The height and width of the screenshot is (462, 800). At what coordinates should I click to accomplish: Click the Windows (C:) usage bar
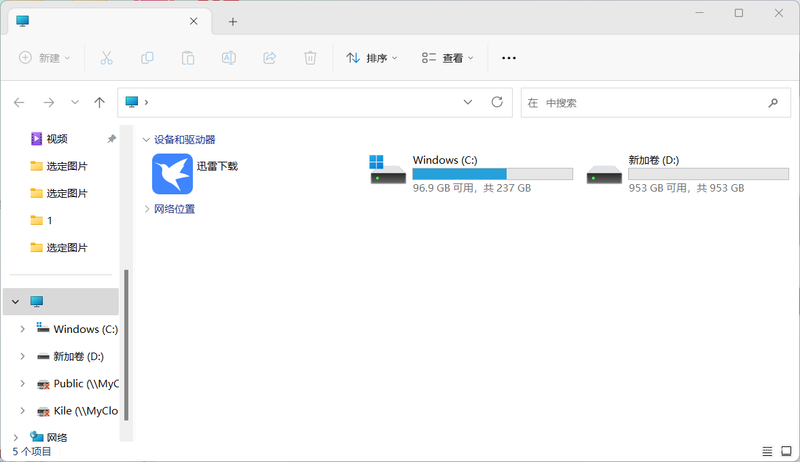click(492, 174)
